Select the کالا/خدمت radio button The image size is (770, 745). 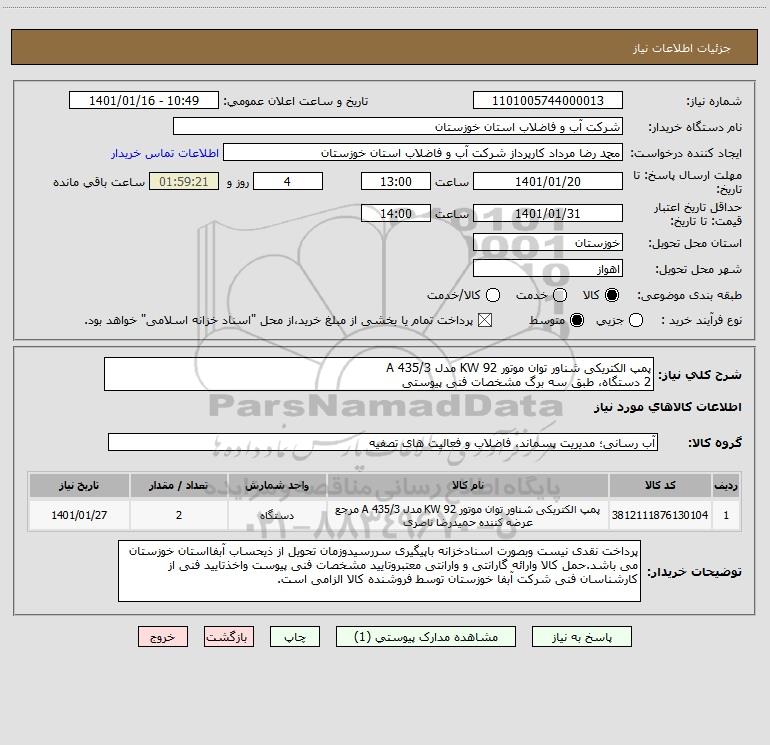pyautogui.click(x=493, y=295)
